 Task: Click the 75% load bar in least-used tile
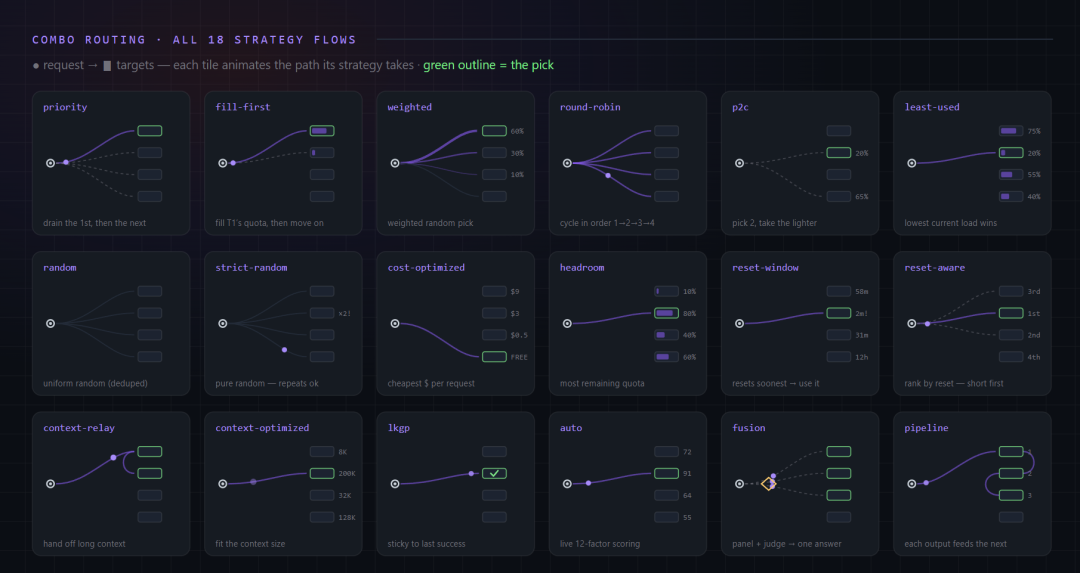coord(1010,131)
